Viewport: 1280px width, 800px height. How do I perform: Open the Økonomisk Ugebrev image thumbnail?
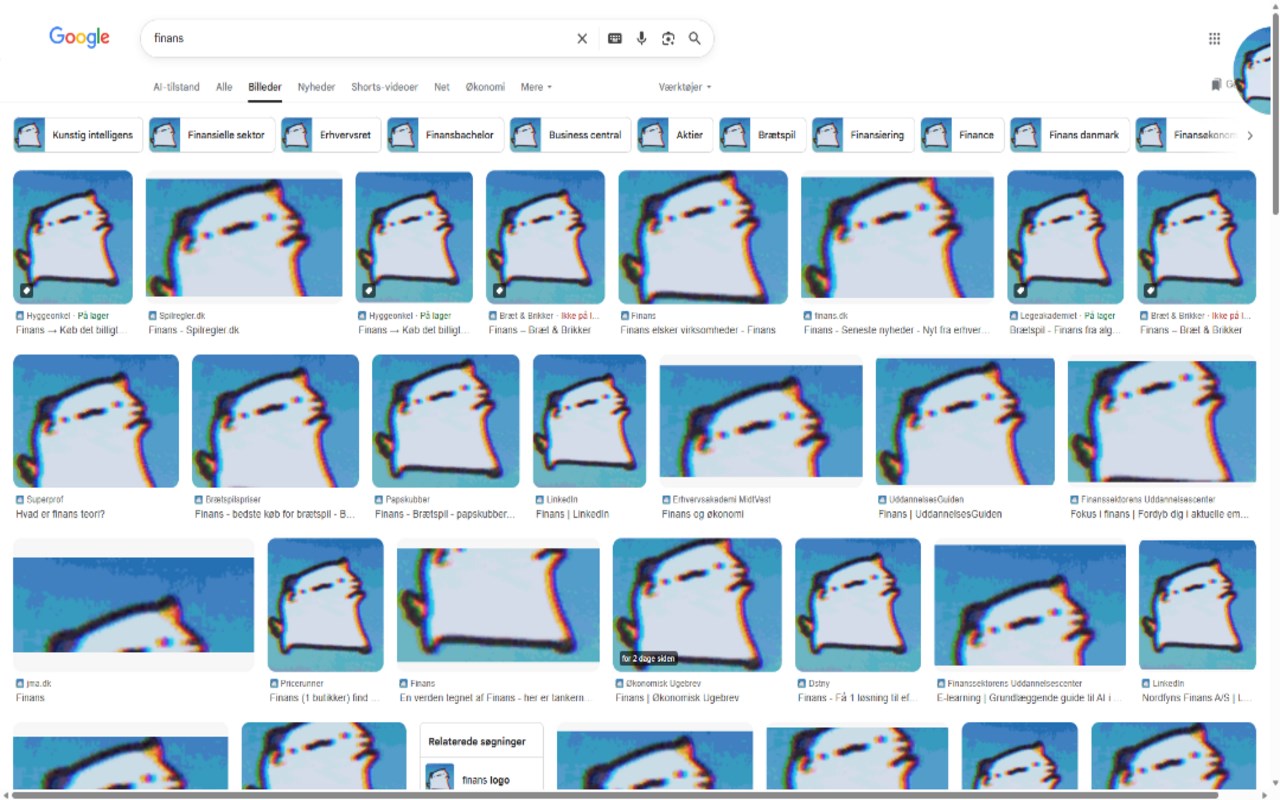(697, 605)
